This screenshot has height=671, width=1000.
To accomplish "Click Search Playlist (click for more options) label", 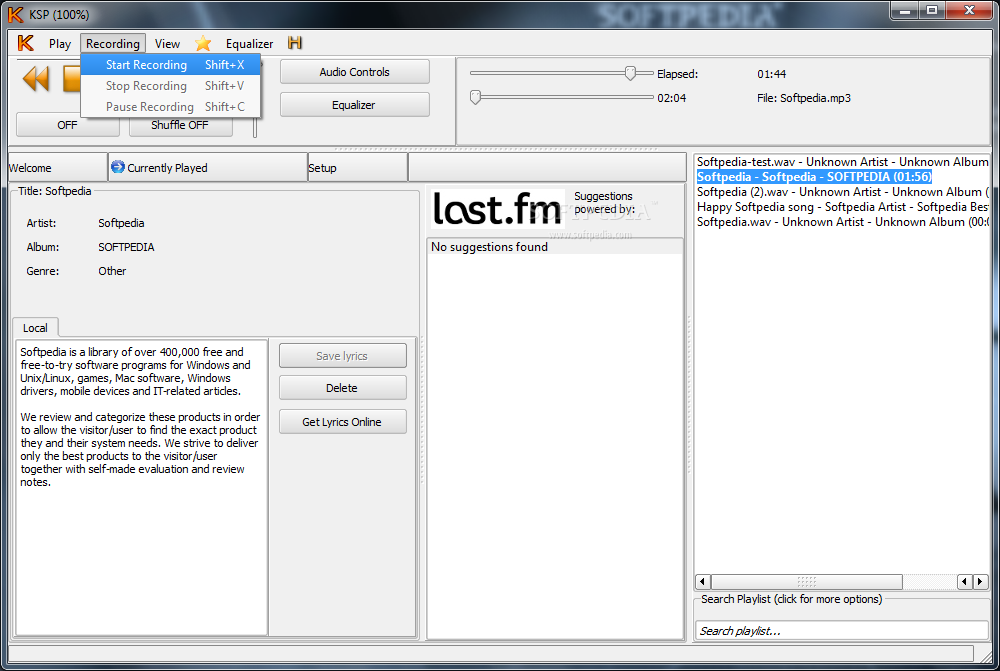I will coord(791,599).
